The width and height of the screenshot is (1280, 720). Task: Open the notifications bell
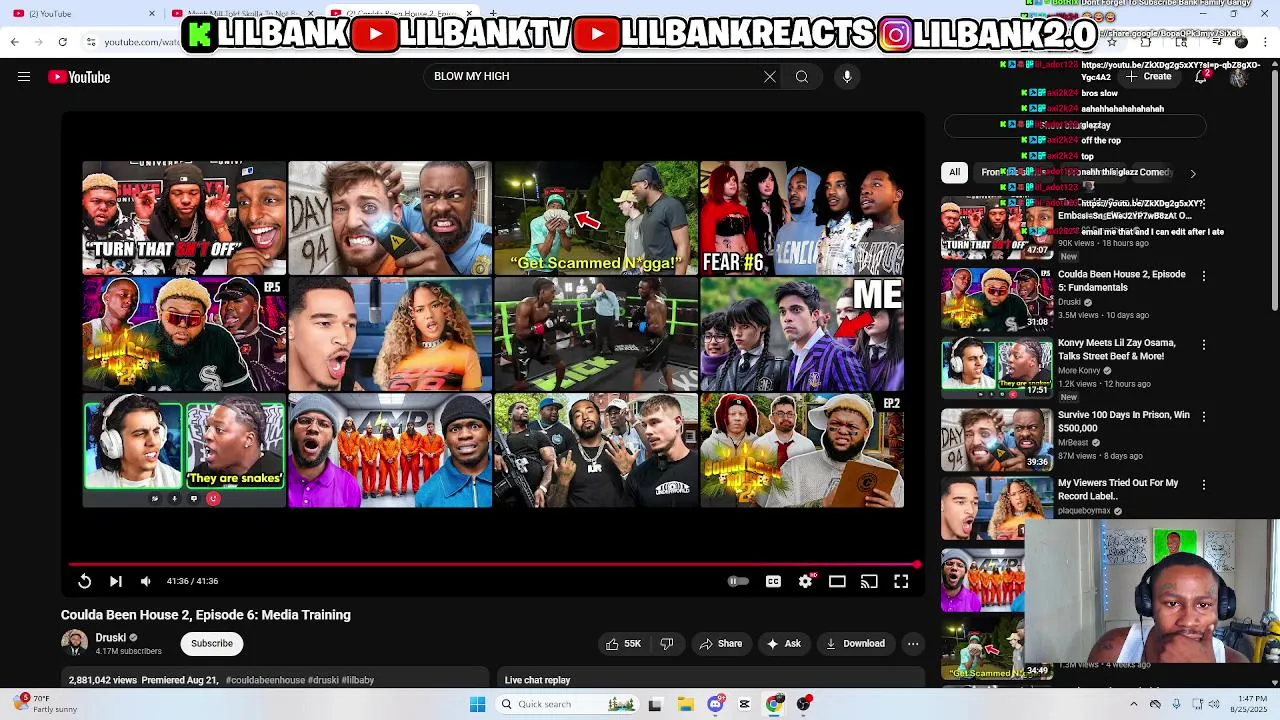1201,77
